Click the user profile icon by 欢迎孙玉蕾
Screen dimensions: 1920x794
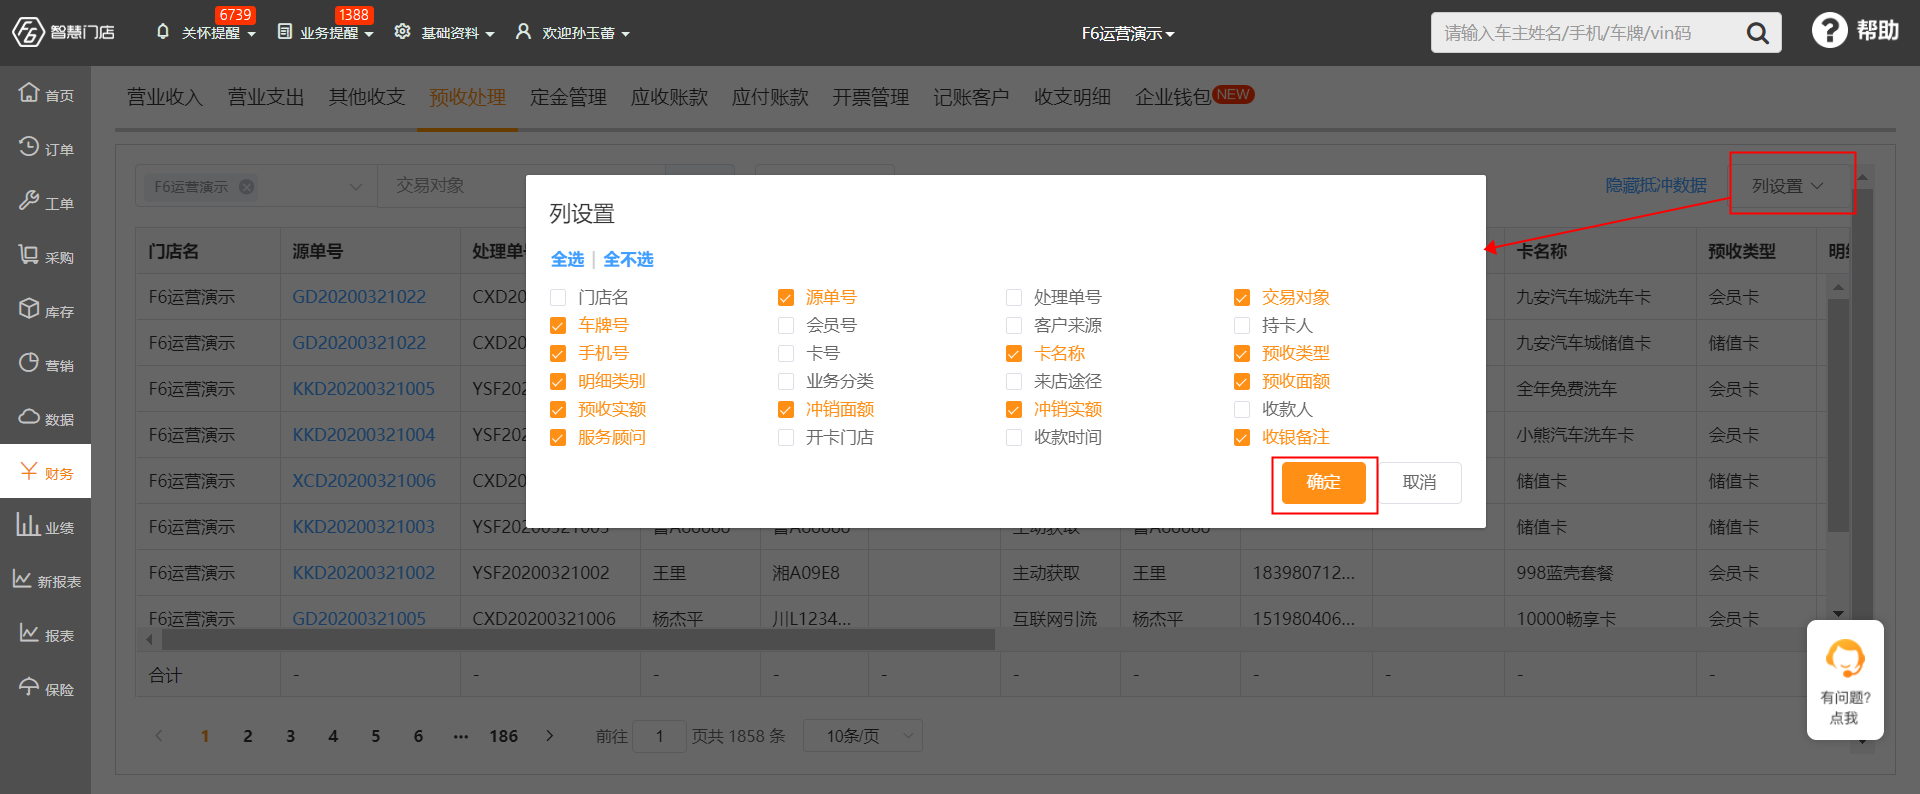(x=523, y=32)
